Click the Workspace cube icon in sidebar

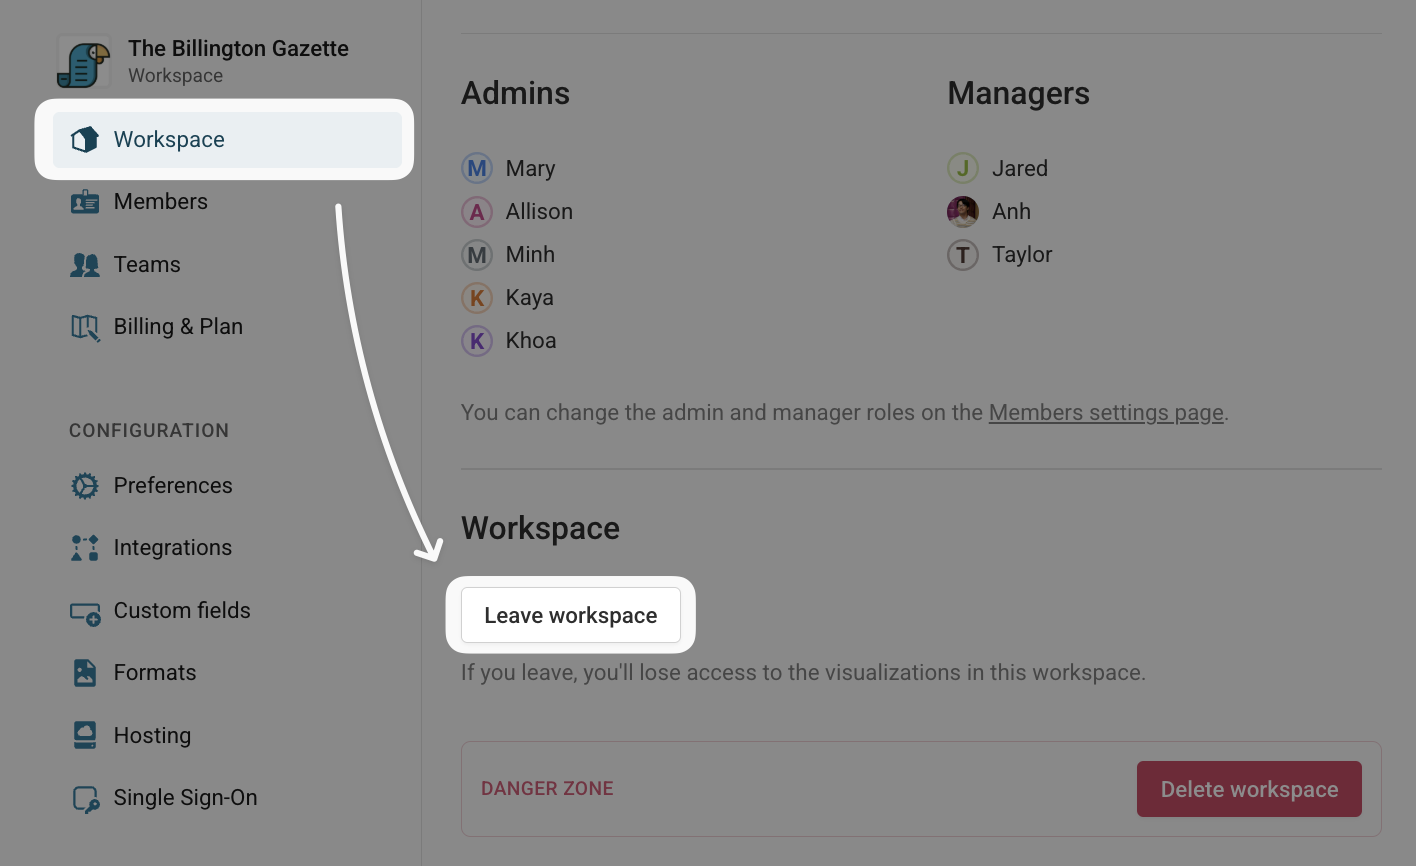pos(85,139)
